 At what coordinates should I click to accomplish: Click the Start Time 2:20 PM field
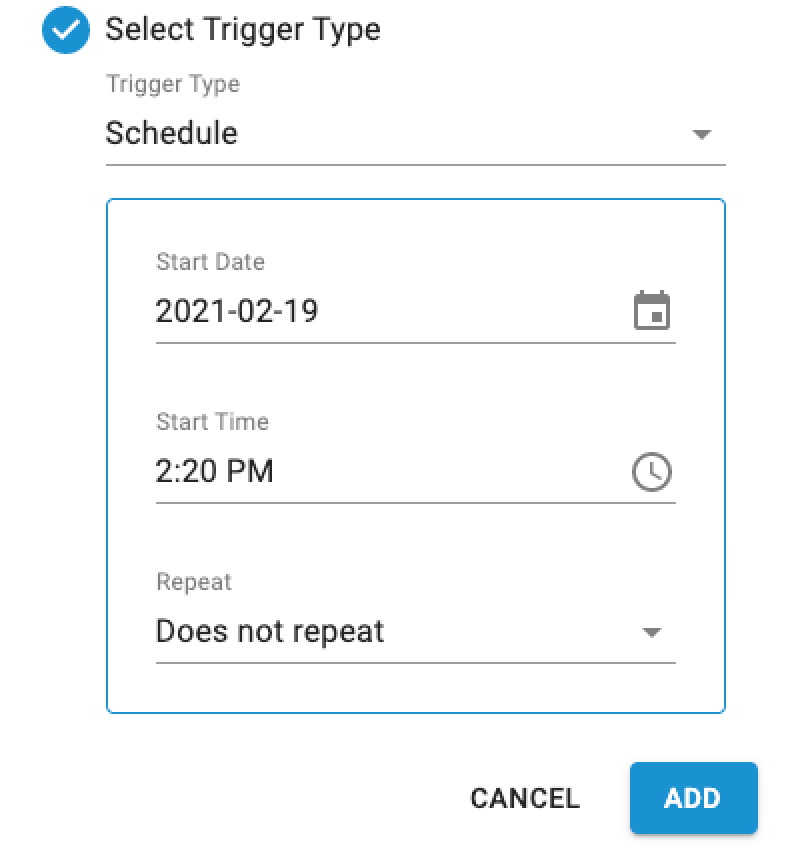(416, 472)
